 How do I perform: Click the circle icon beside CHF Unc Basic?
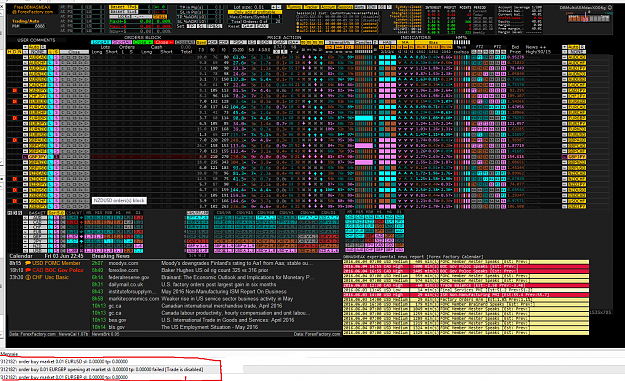(28, 277)
